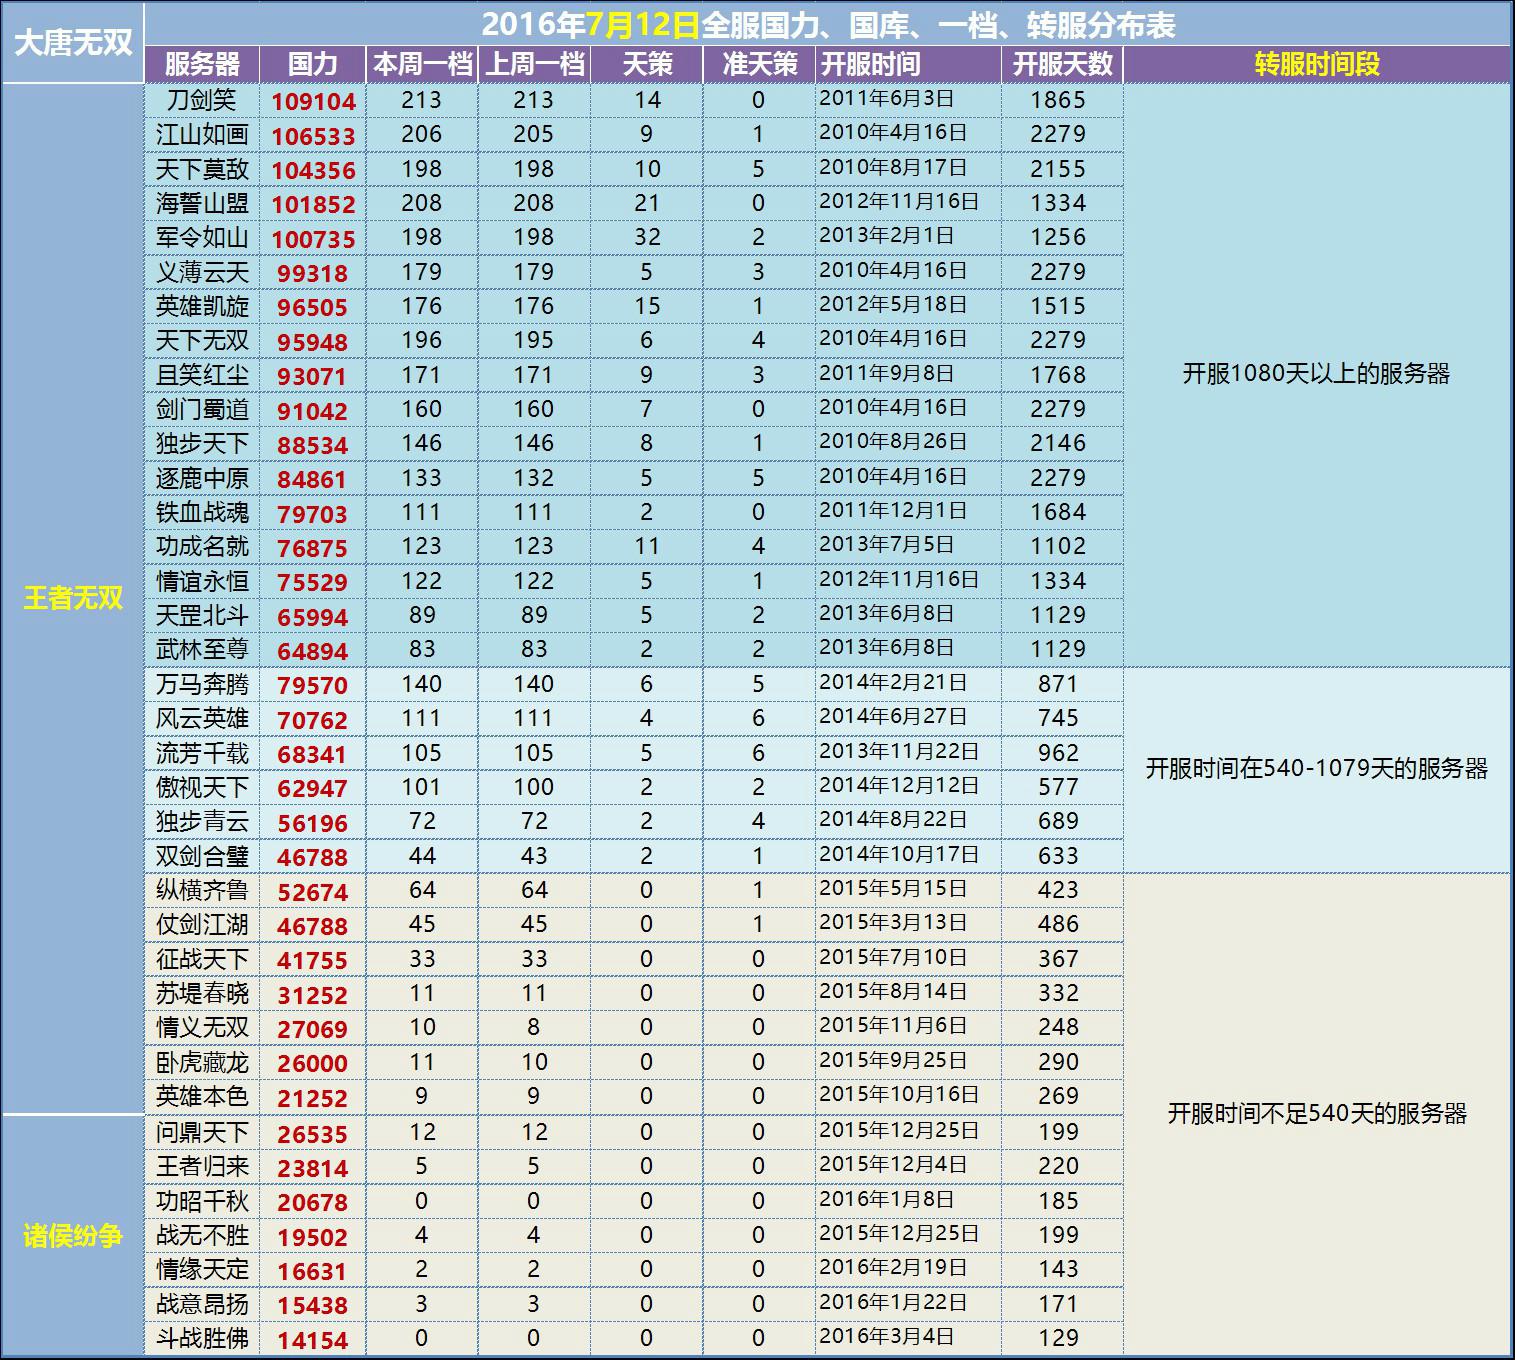Click server name 问鼎天下
This screenshot has height=1360, width=1515.
[x=202, y=1132]
